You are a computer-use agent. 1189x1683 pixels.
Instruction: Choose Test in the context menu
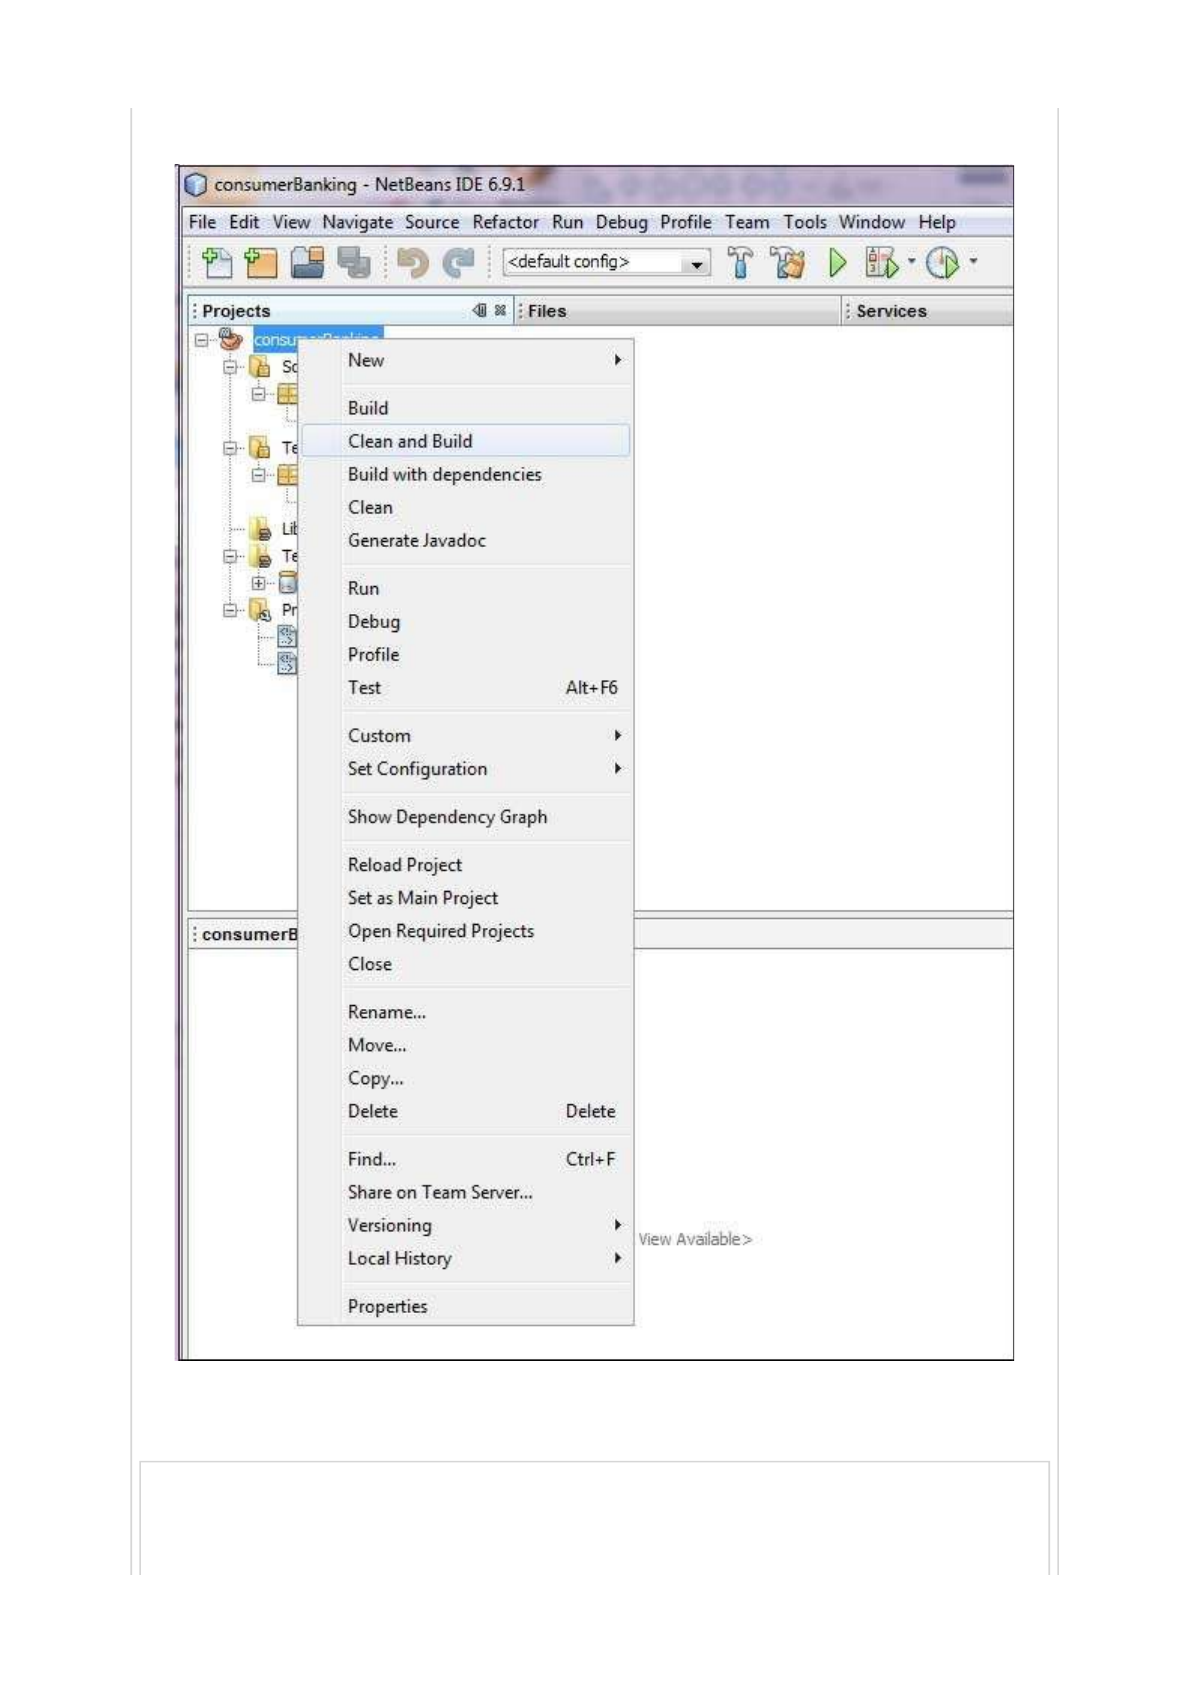tap(466, 687)
